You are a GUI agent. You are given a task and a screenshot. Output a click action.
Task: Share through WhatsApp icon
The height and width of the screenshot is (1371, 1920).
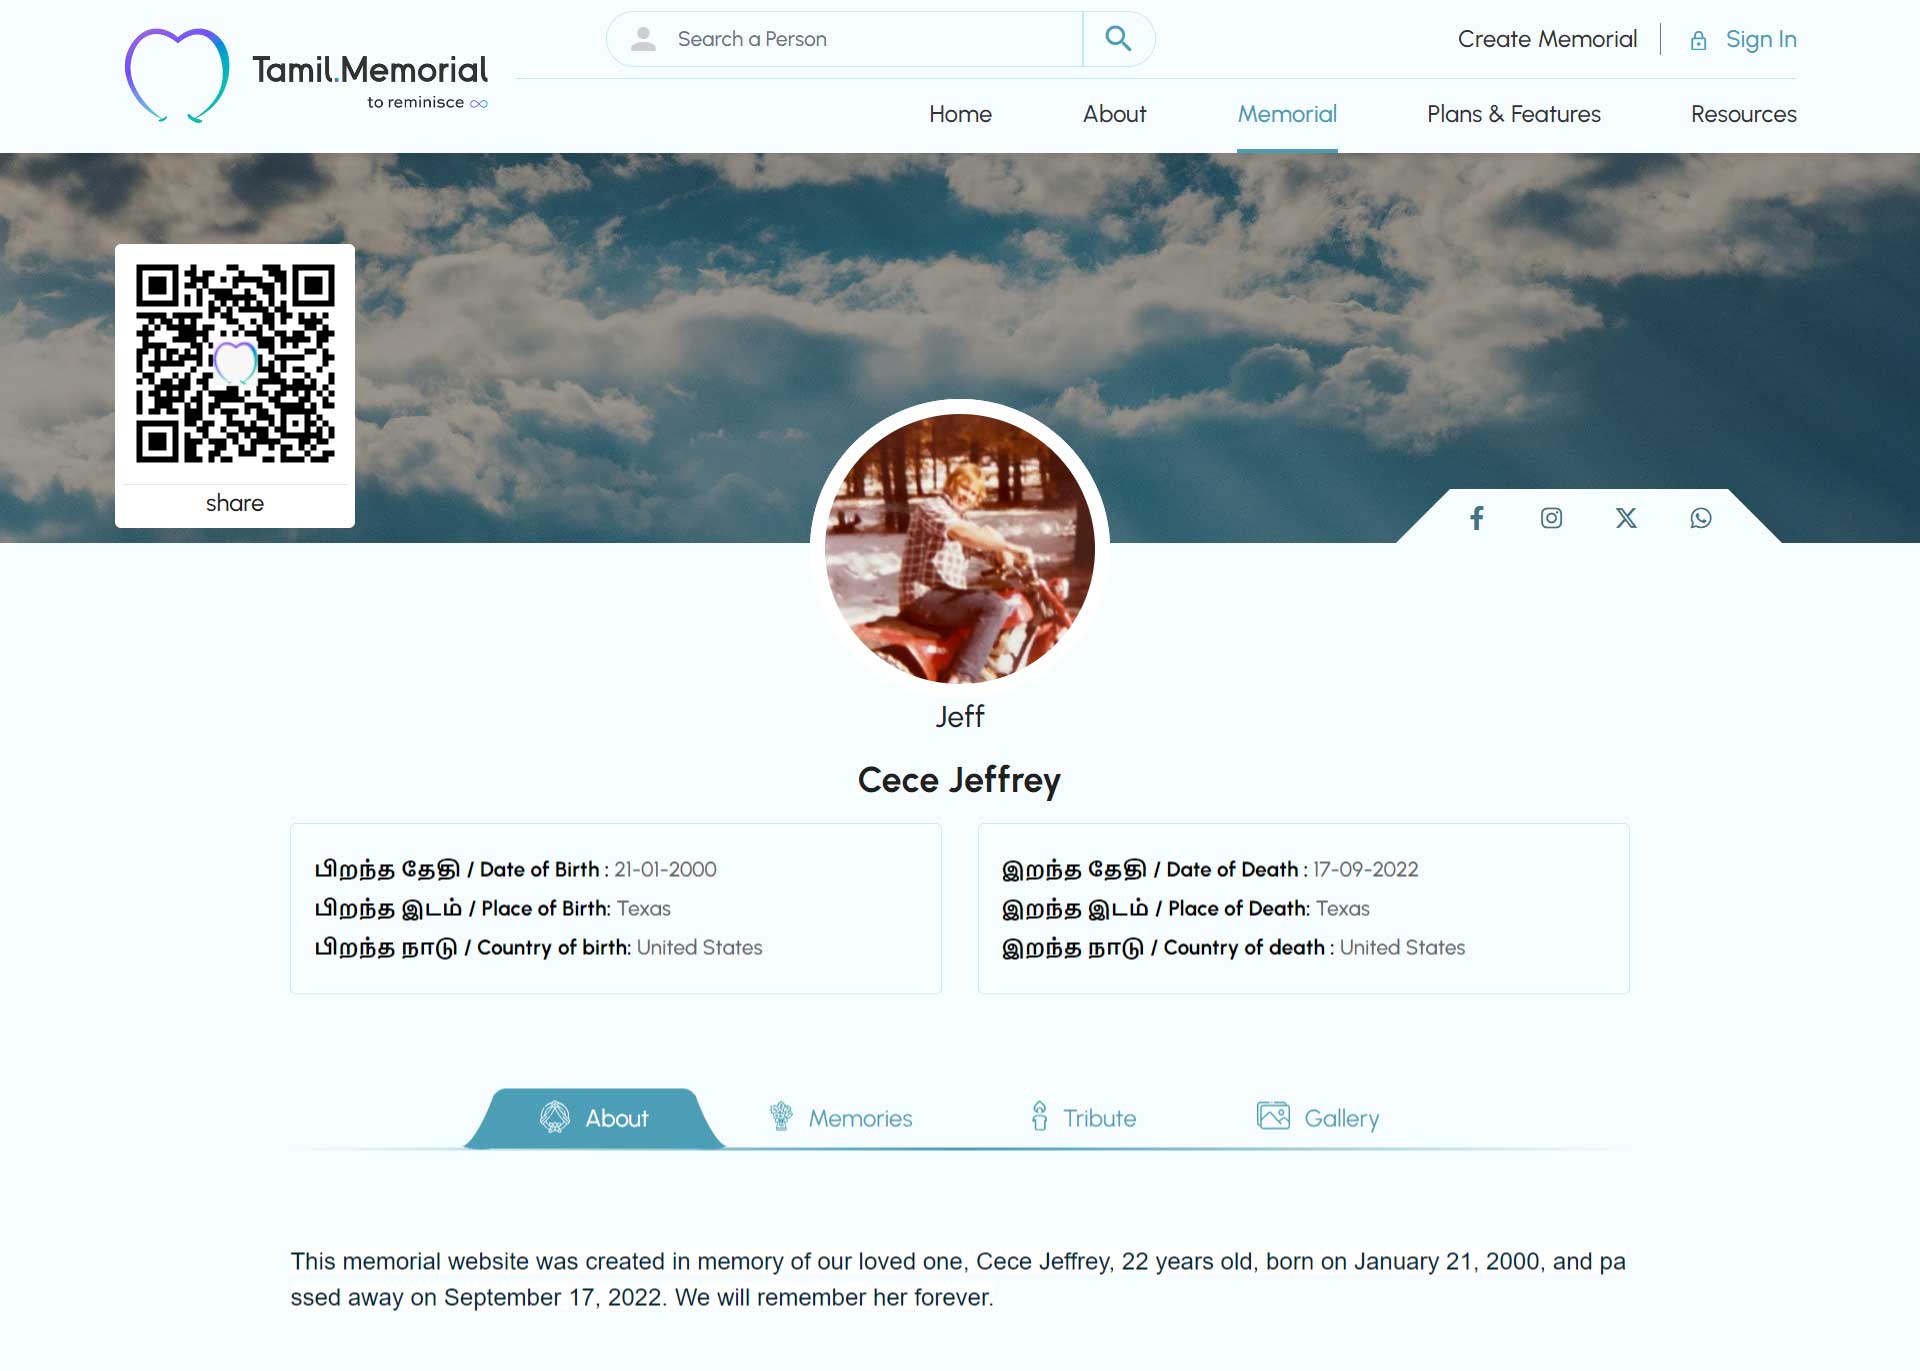pos(1701,518)
